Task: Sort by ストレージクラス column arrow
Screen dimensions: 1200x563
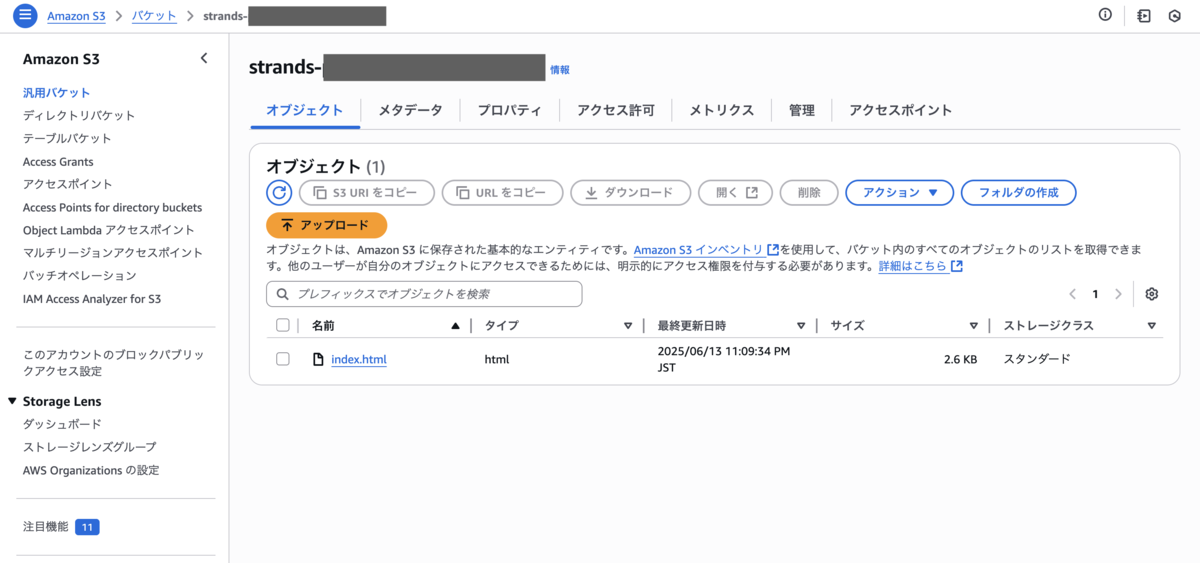Action: tap(1152, 326)
